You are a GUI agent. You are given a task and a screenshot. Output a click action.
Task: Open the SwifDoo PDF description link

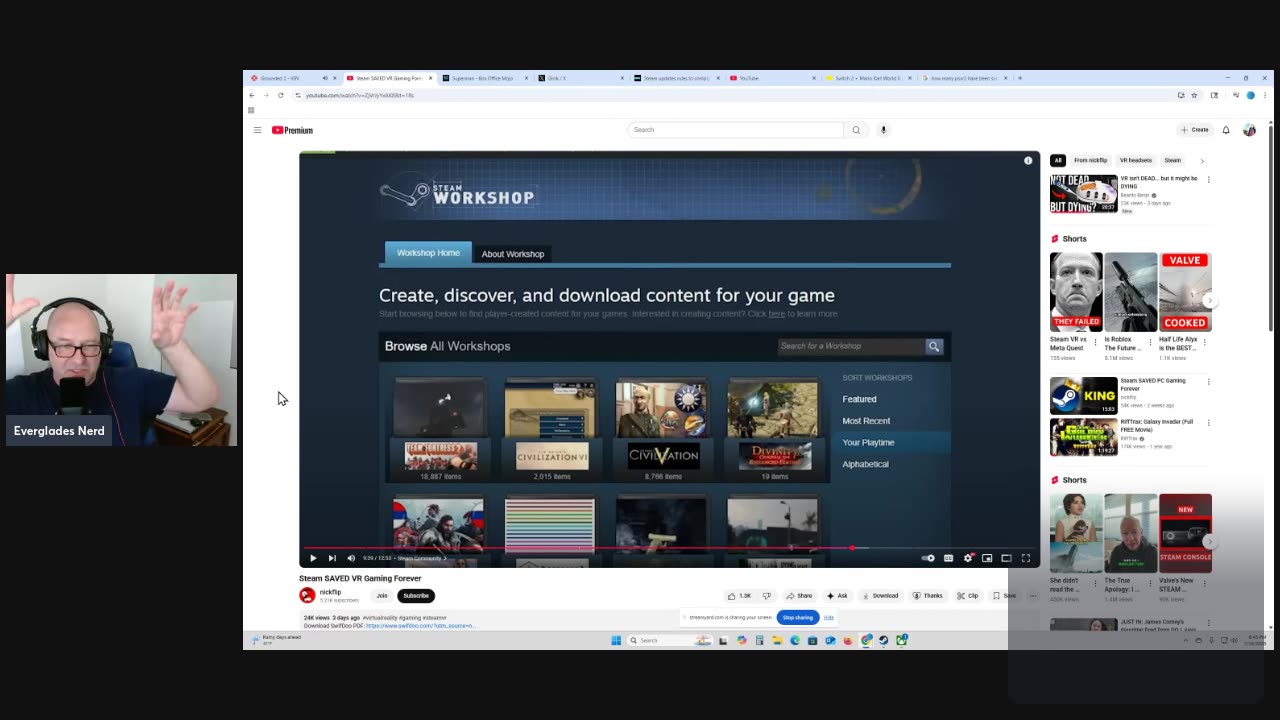point(420,626)
